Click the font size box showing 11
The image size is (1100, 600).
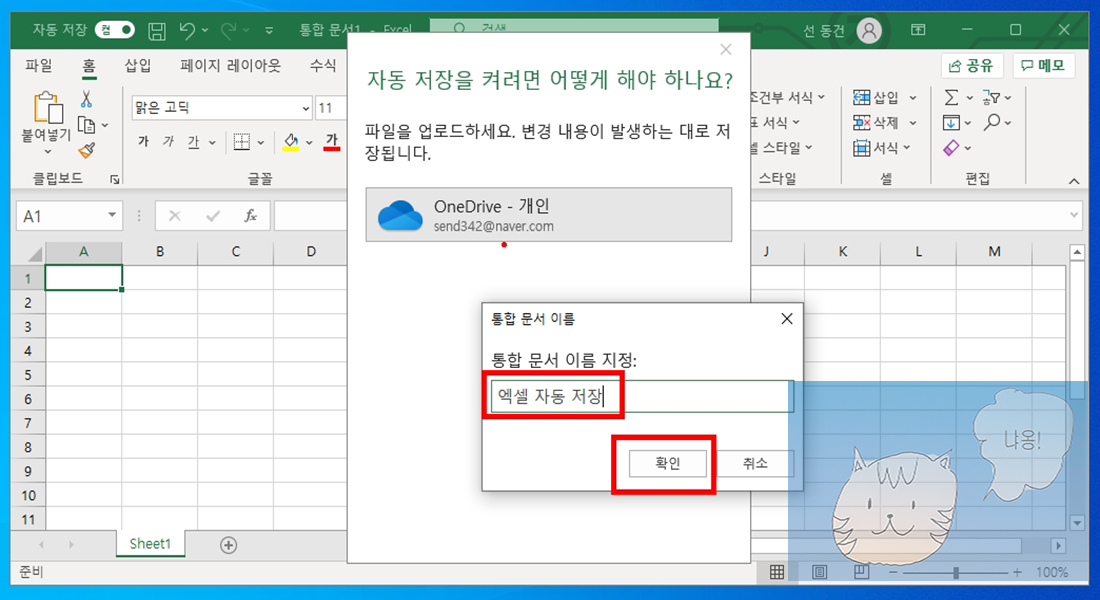[330, 108]
